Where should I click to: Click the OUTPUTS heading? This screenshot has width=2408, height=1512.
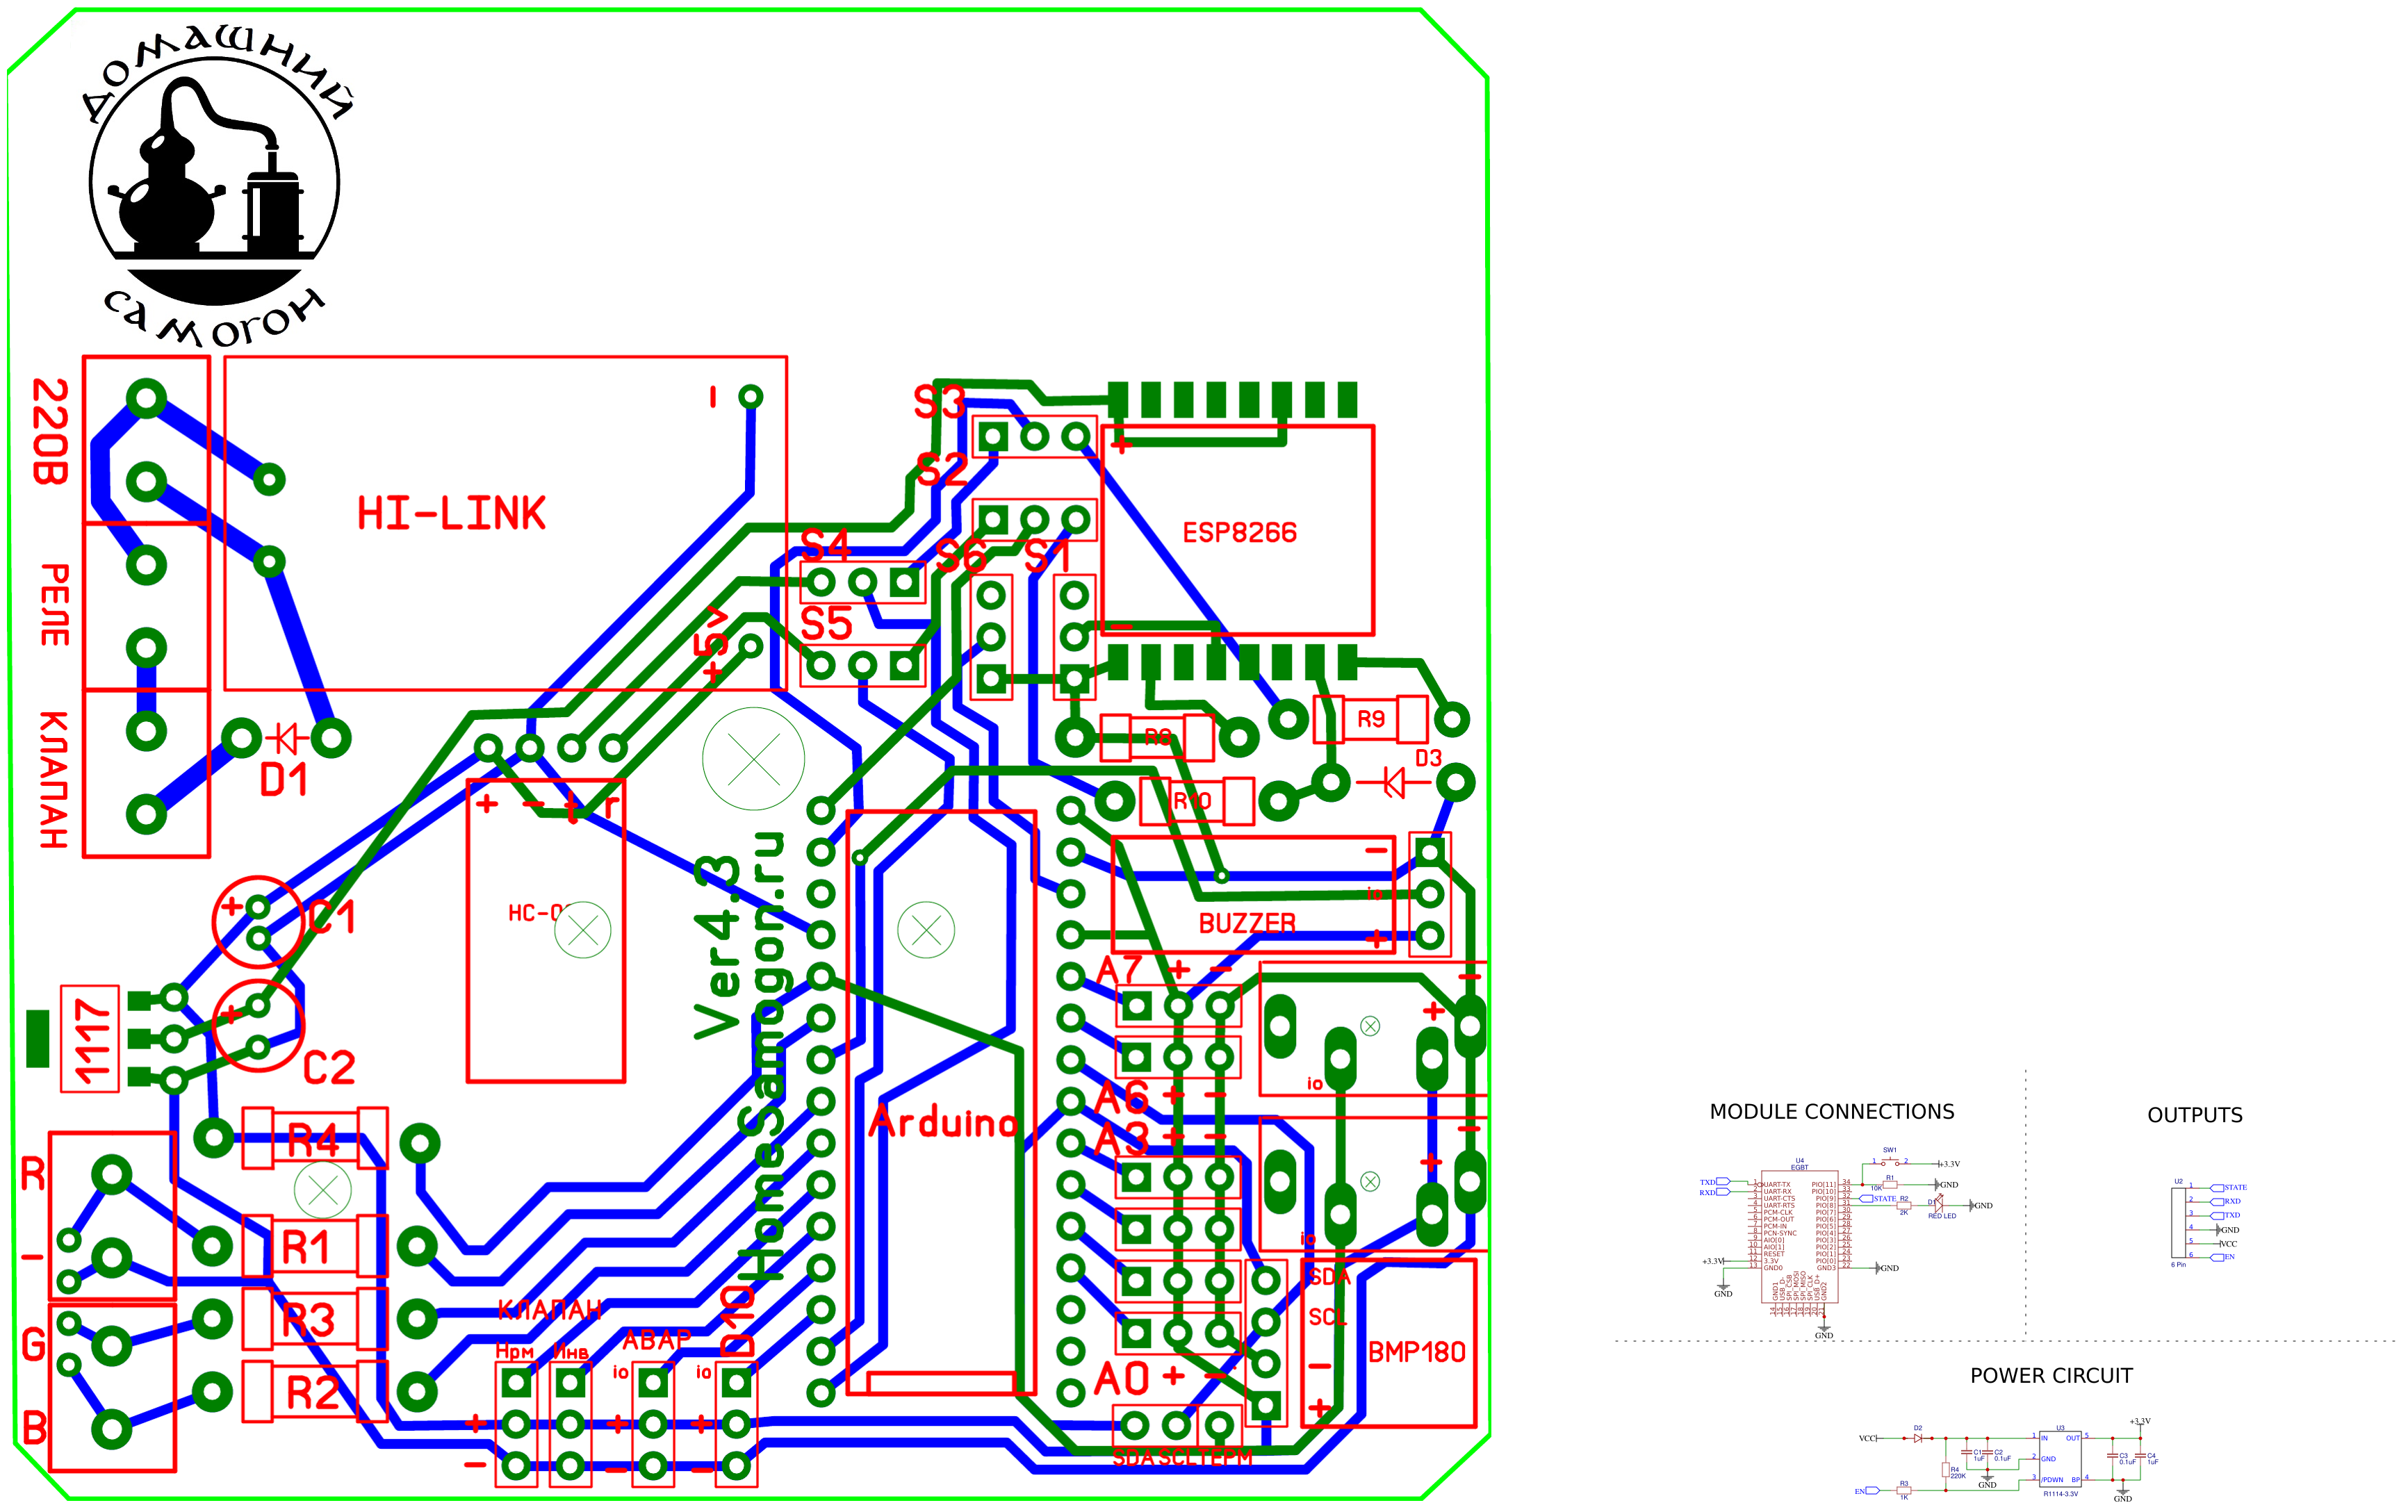(x=2195, y=1115)
